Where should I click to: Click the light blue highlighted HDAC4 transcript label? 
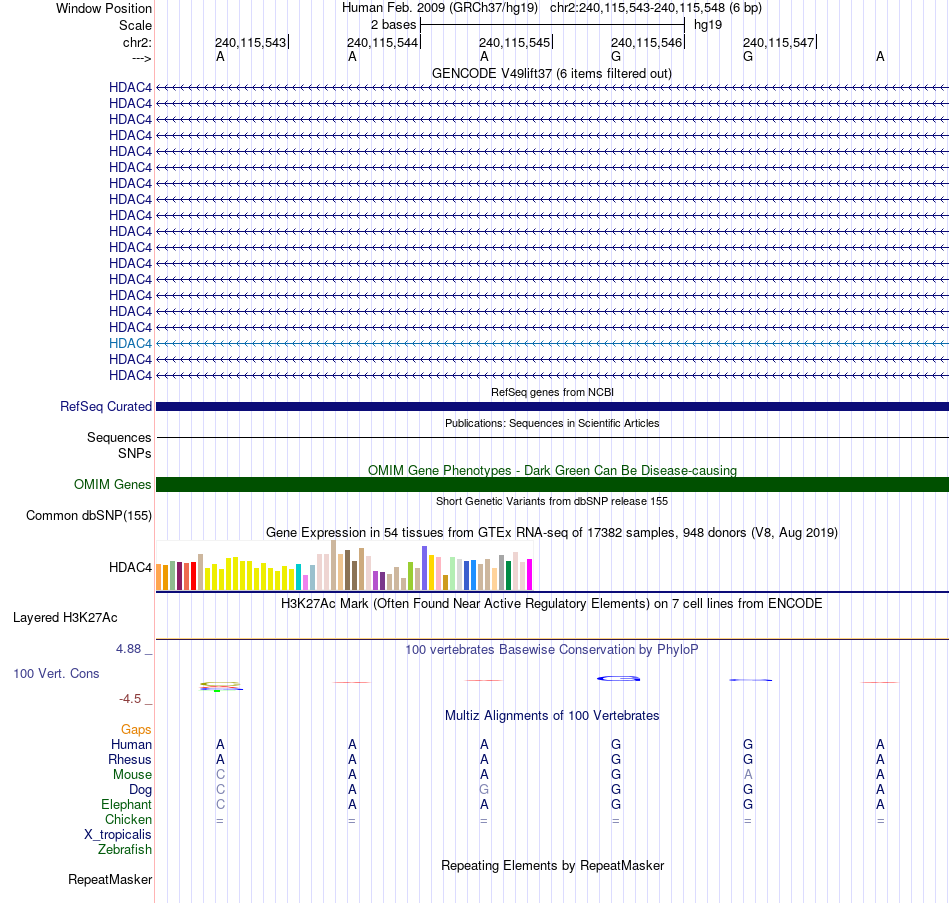tap(130, 343)
